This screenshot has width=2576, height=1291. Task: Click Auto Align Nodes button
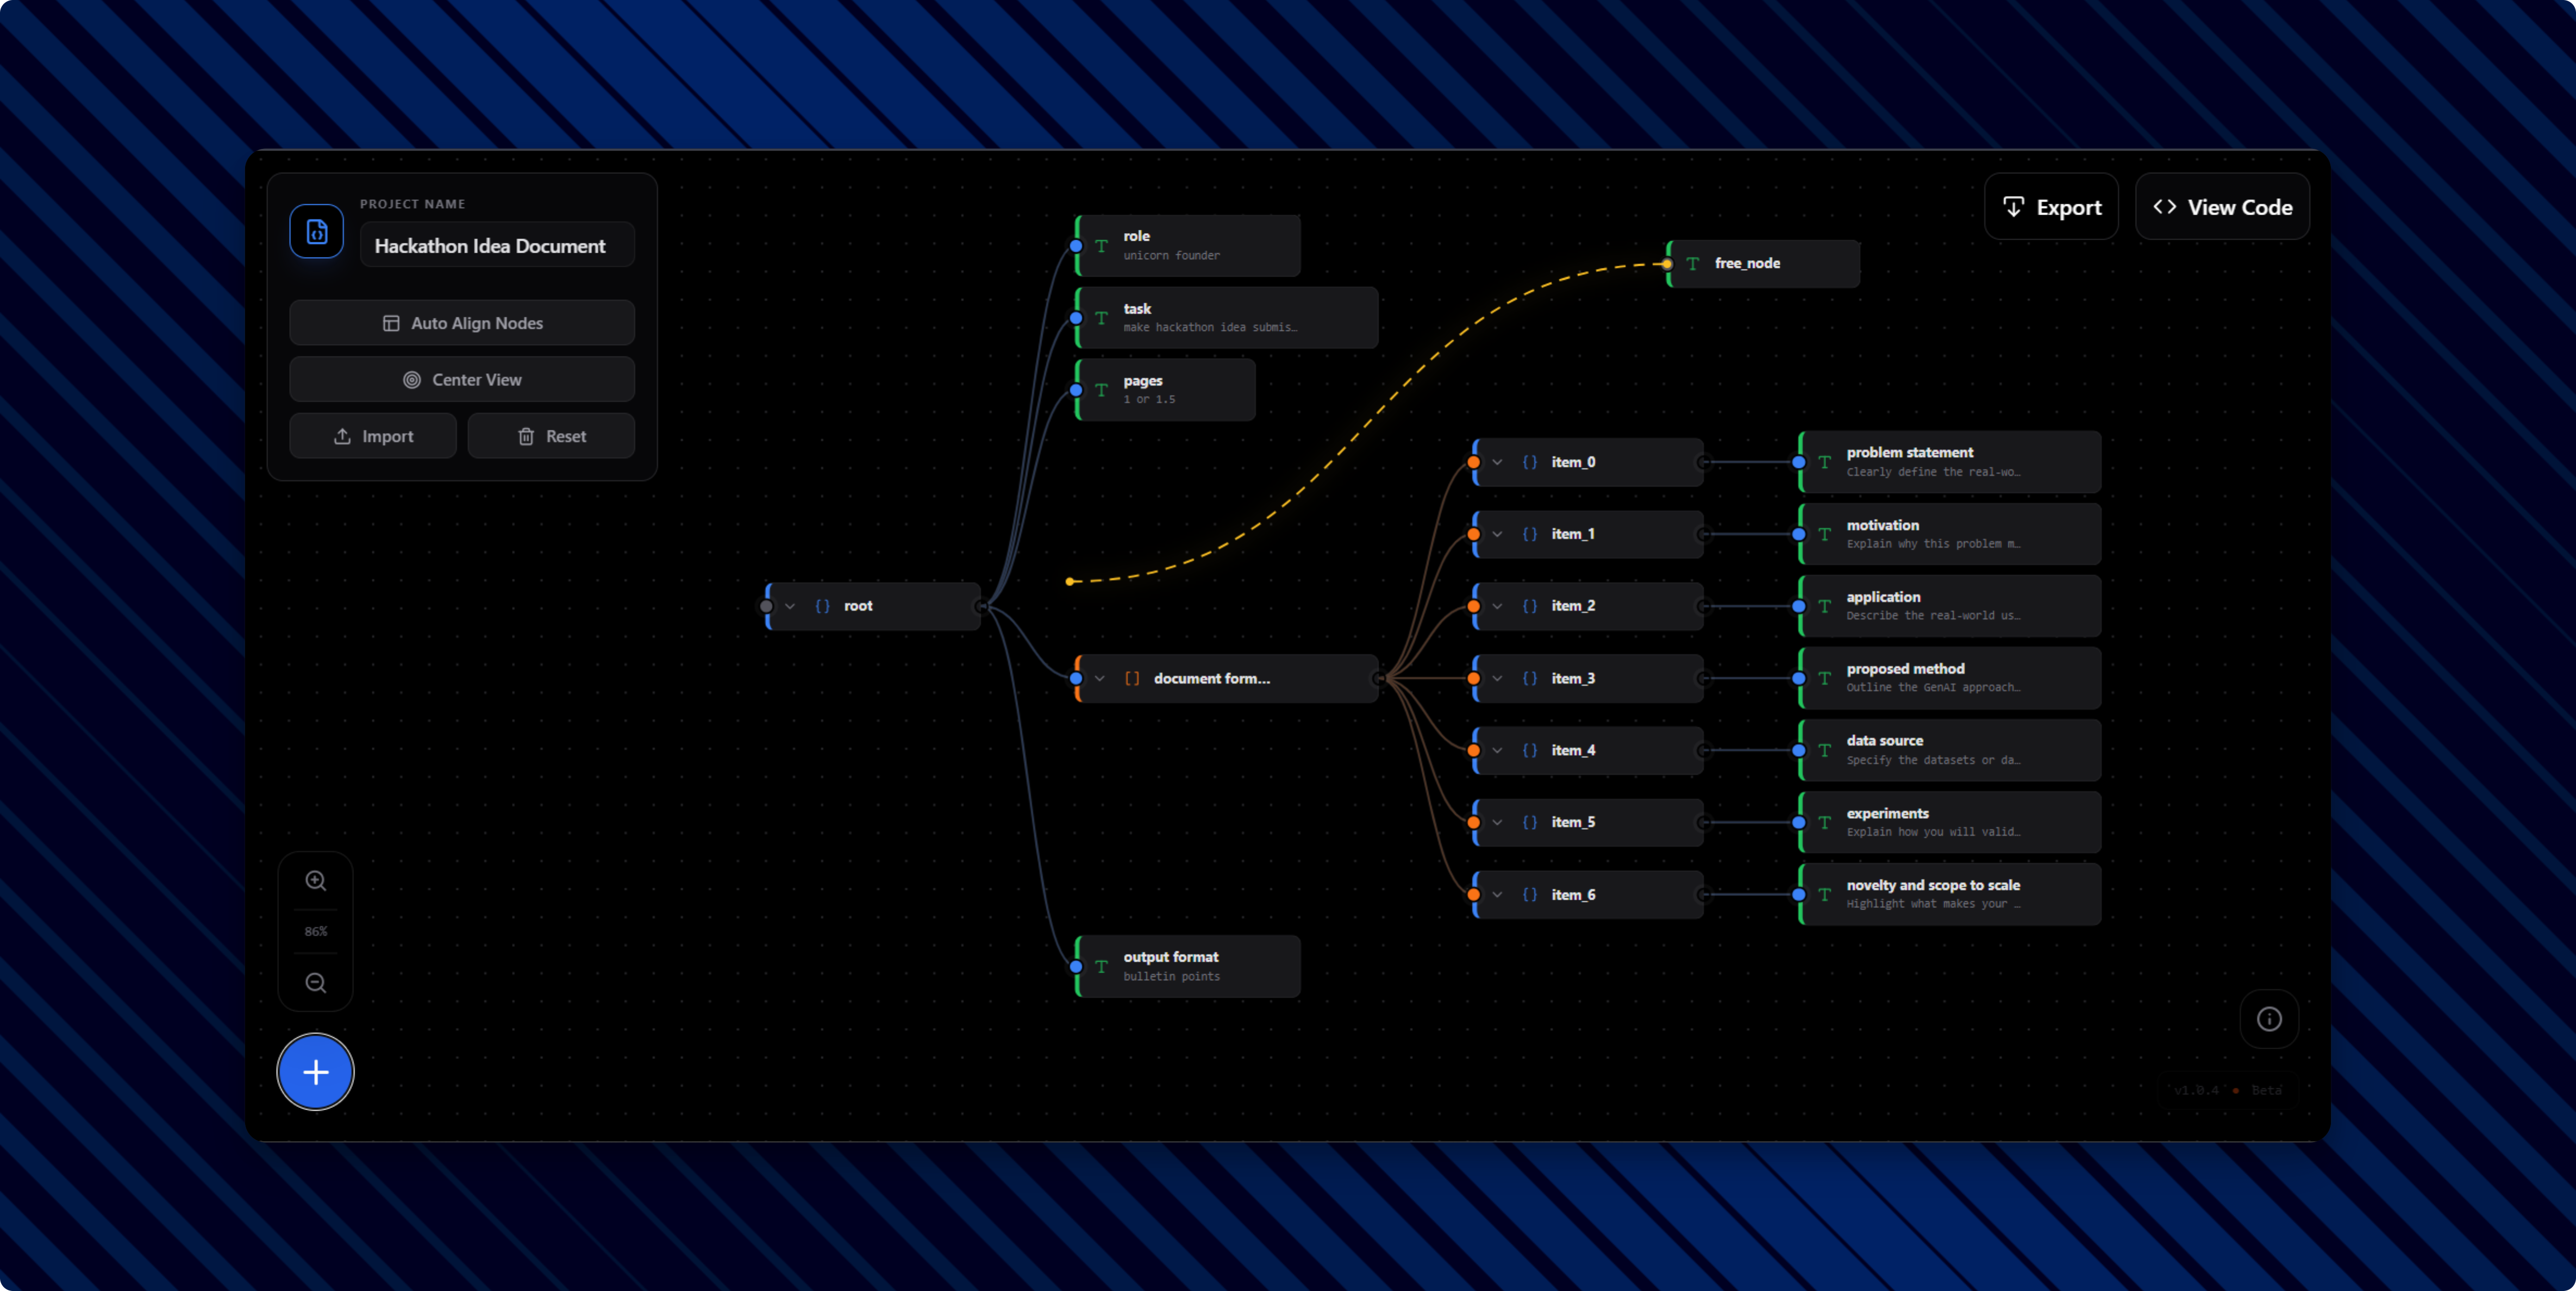462,323
